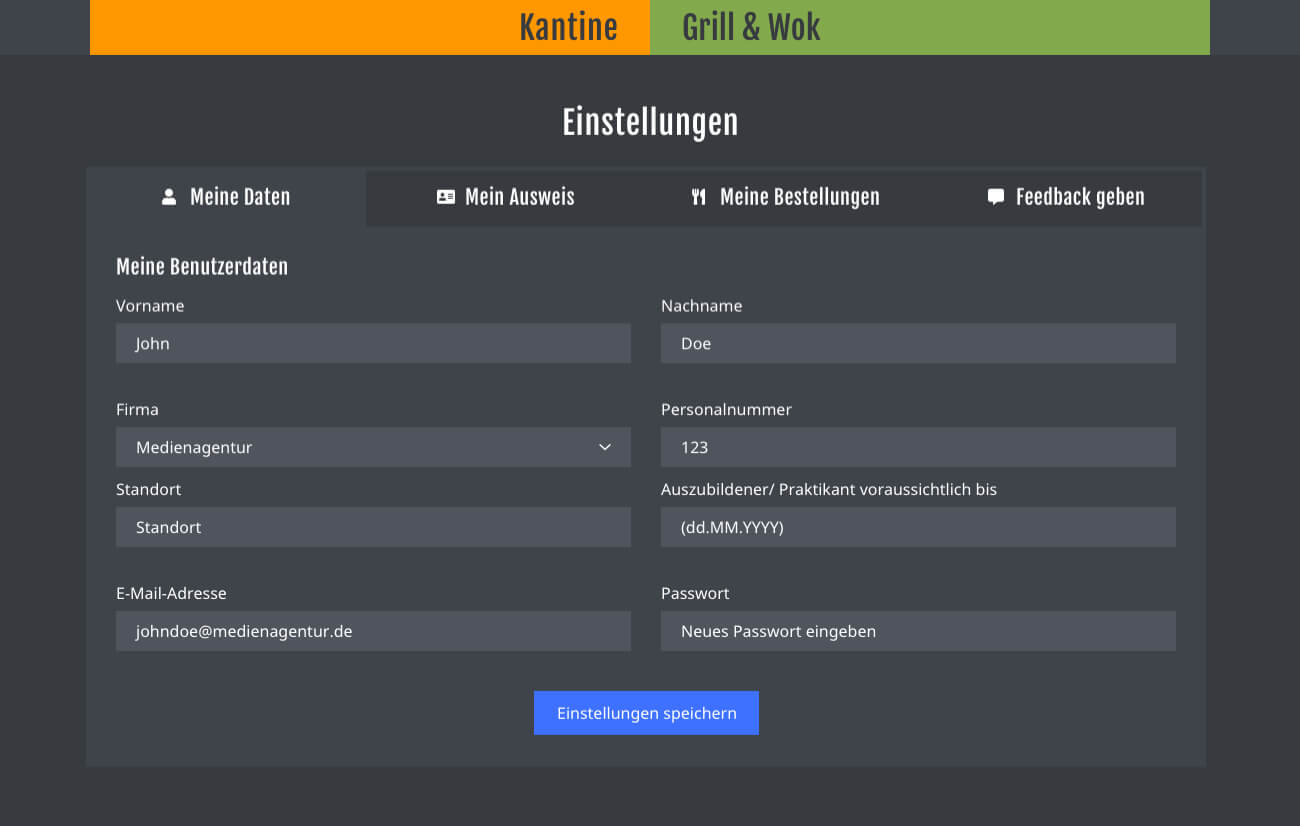Click the cutlery icon beside Meine Bestellungen
Image resolution: width=1300 pixels, height=826 pixels.
(699, 197)
